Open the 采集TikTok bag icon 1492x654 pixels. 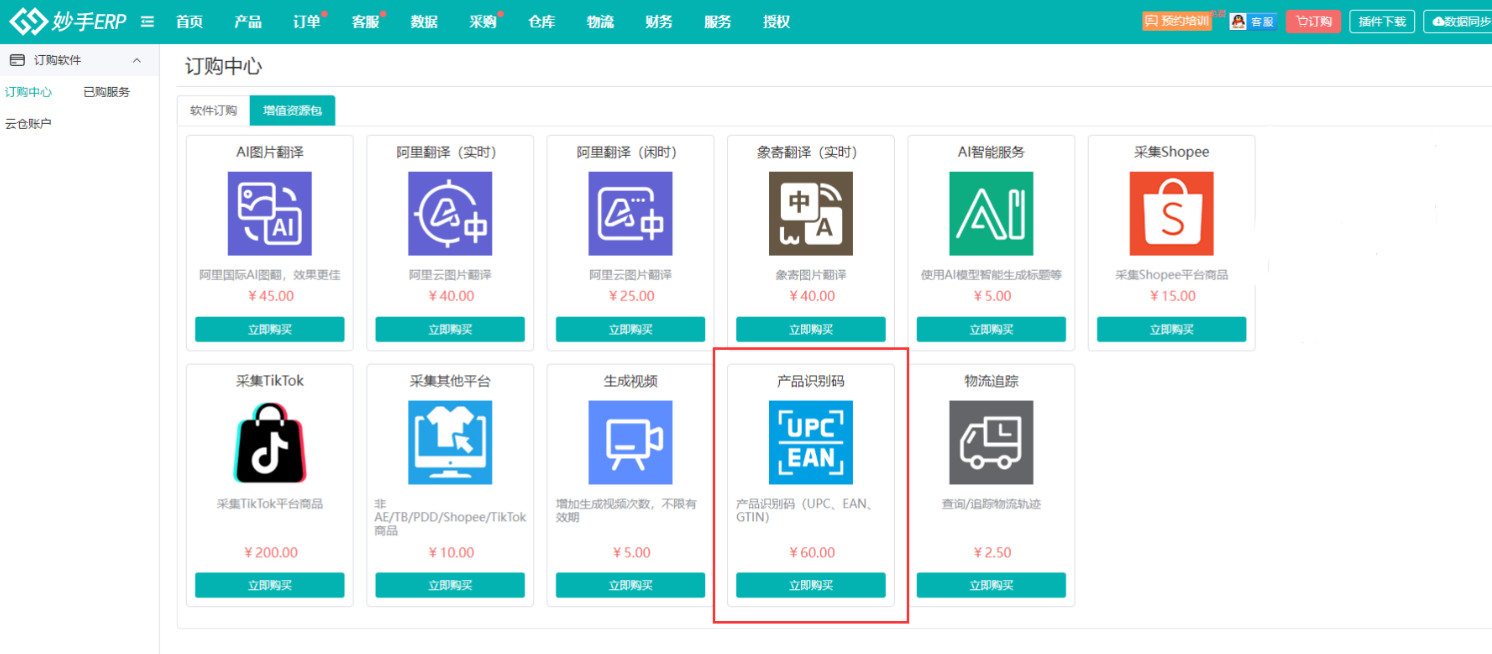[x=270, y=442]
